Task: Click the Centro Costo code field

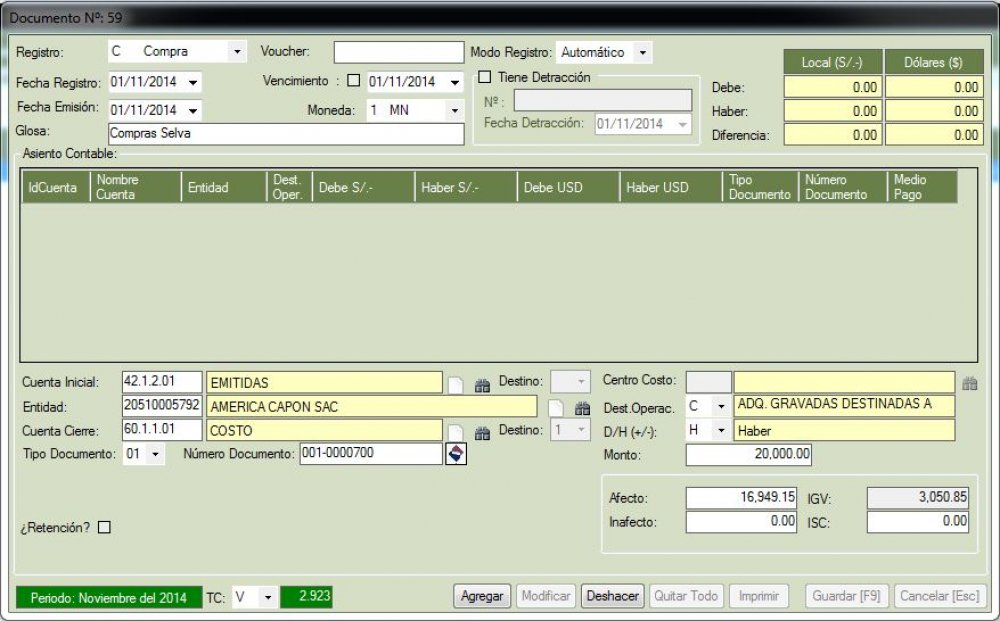Action: point(709,382)
